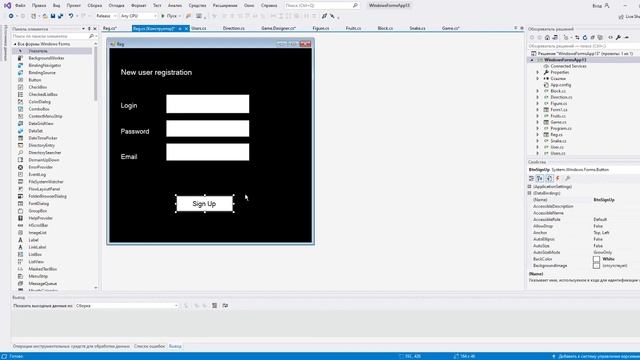Collapse the WindowsFormsApp13 project node
Image resolution: width=640 pixels, height=360 pixels.
[x=532, y=60]
